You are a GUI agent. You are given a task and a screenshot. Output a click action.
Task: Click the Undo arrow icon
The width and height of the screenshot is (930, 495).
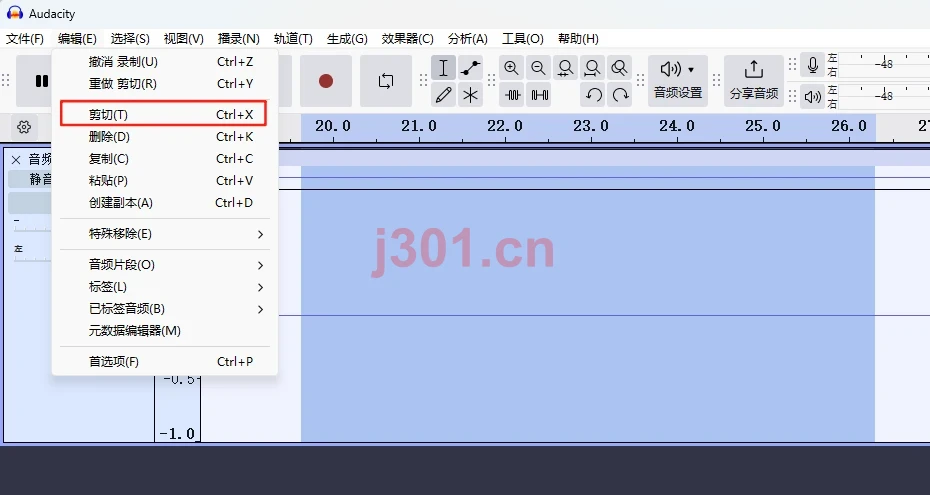pos(593,95)
